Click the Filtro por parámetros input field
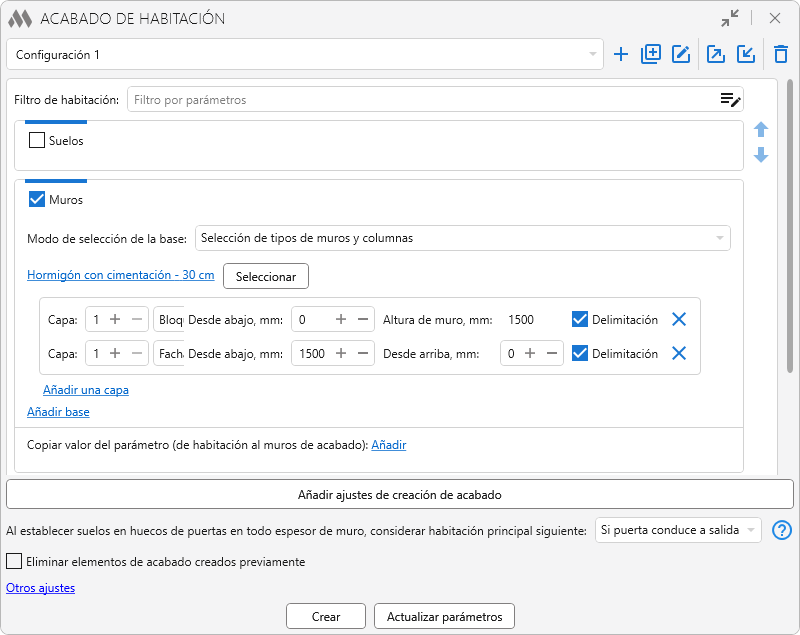Screen dimensions: 800x635 click(x=420, y=100)
